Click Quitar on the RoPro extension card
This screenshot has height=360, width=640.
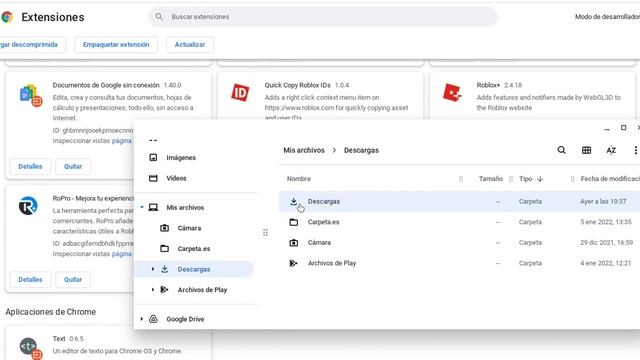(x=73, y=280)
